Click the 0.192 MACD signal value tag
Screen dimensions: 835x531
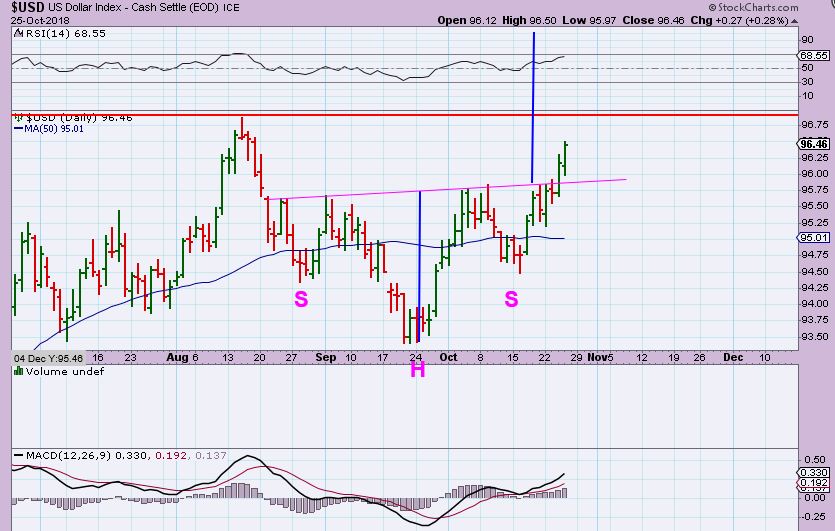pos(815,482)
